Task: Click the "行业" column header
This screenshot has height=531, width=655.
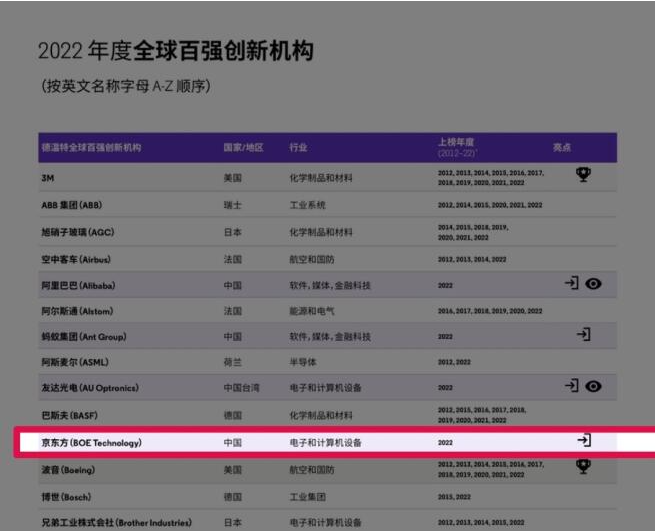Action: click(x=298, y=147)
